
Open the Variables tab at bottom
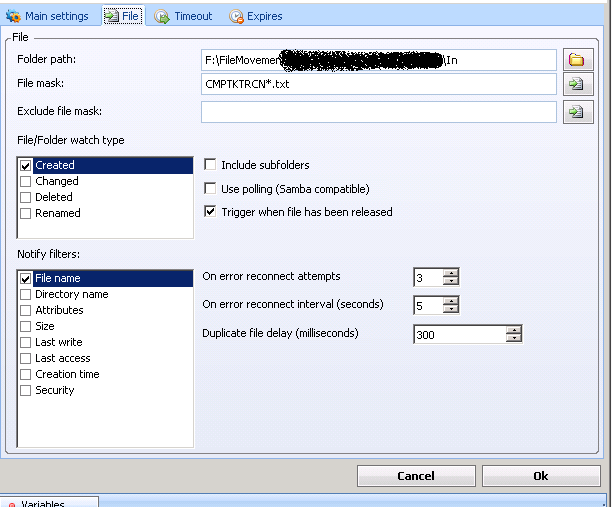click(x=50, y=503)
